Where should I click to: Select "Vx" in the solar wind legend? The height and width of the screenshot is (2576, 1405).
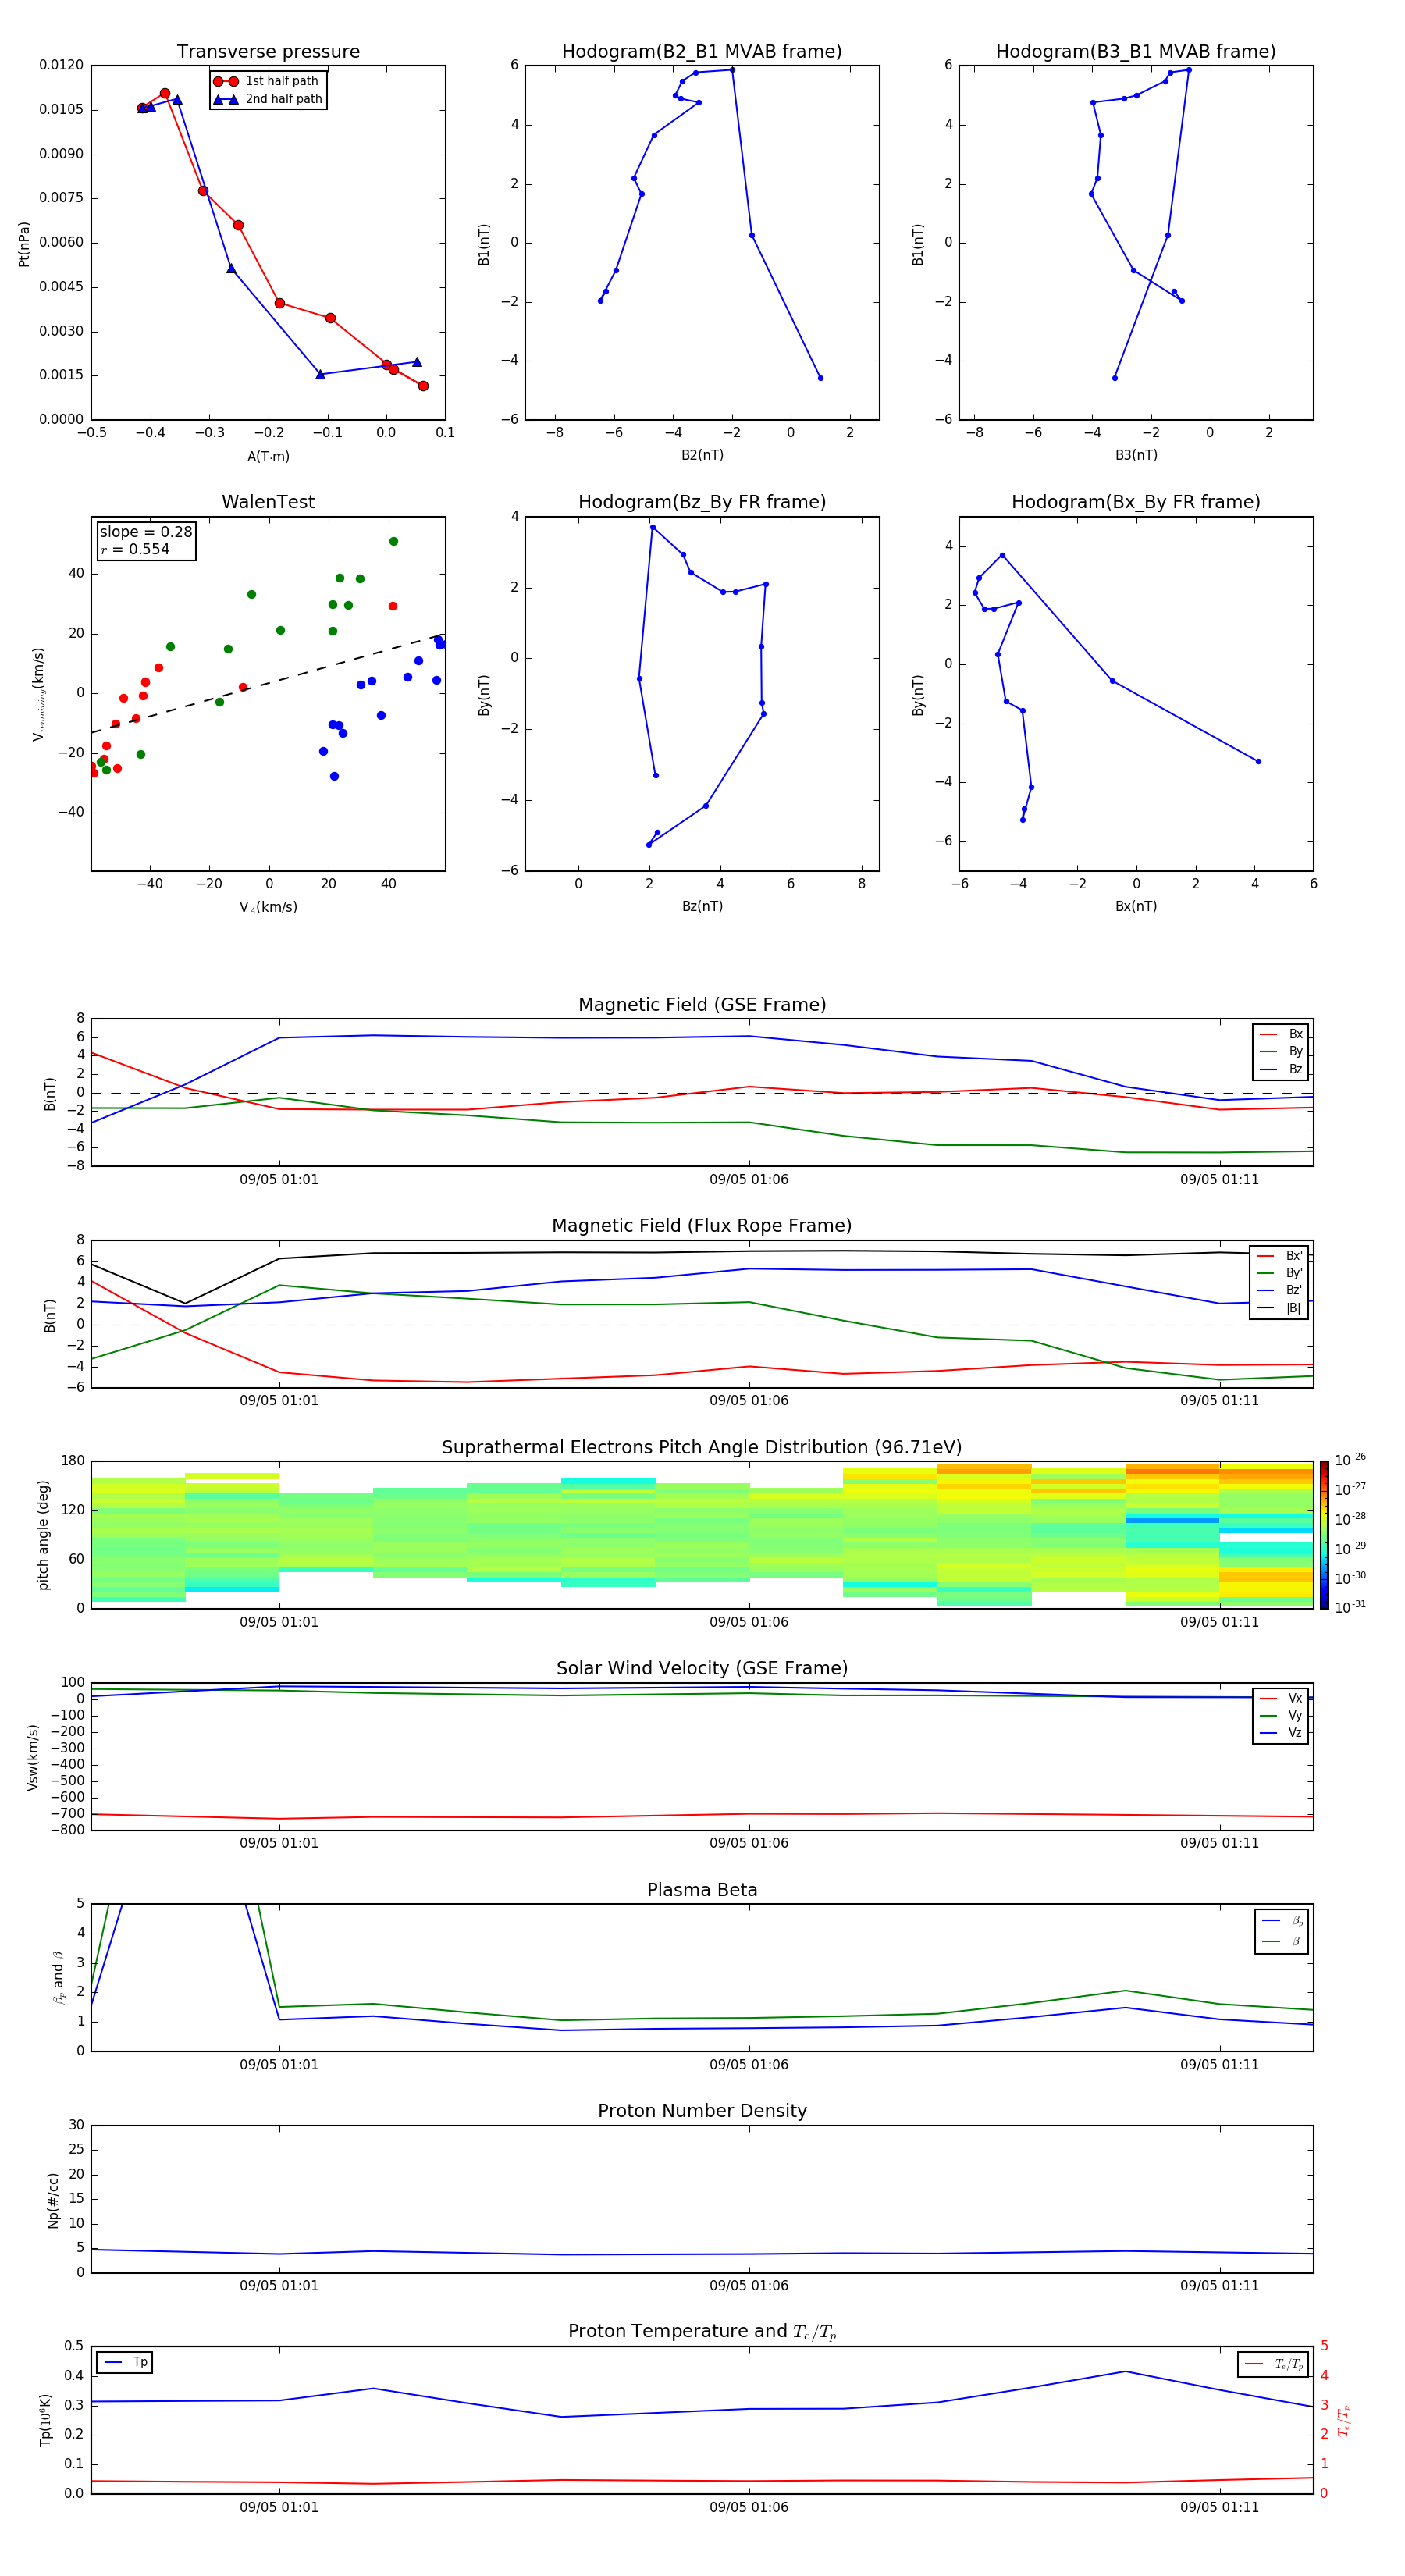[x=1282, y=1698]
